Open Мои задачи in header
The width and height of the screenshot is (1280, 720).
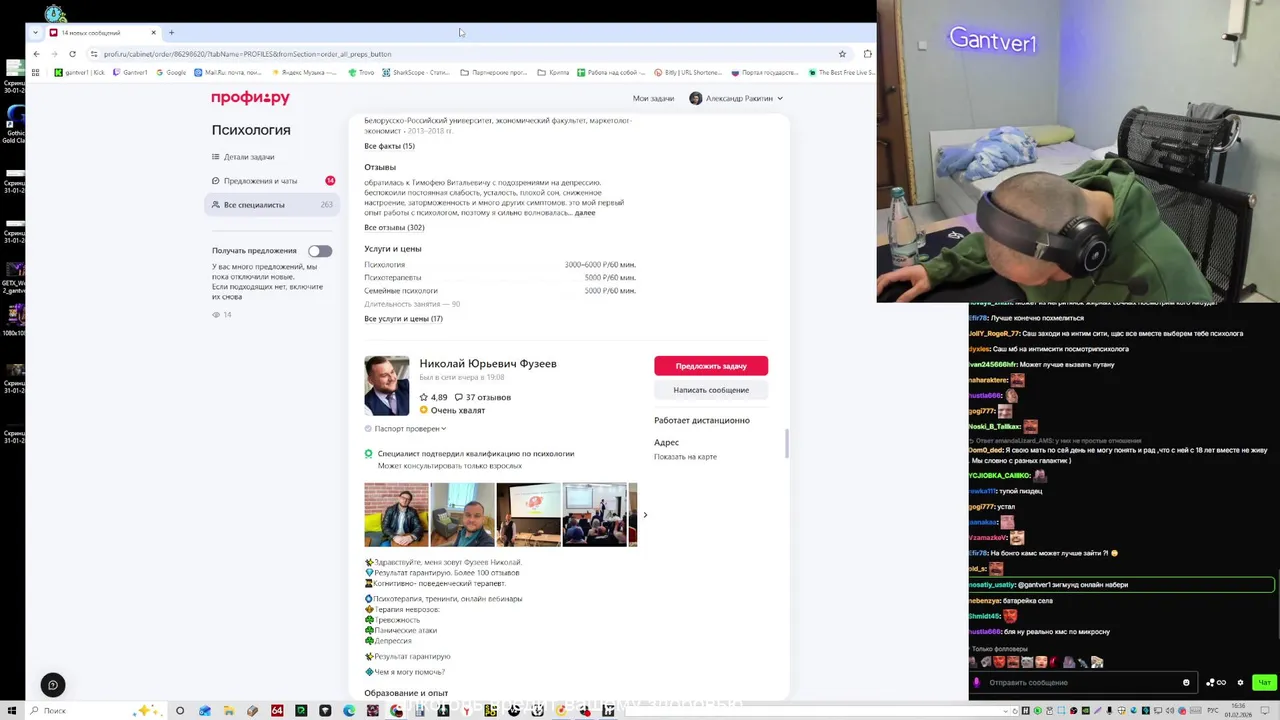[x=653, y=98]
